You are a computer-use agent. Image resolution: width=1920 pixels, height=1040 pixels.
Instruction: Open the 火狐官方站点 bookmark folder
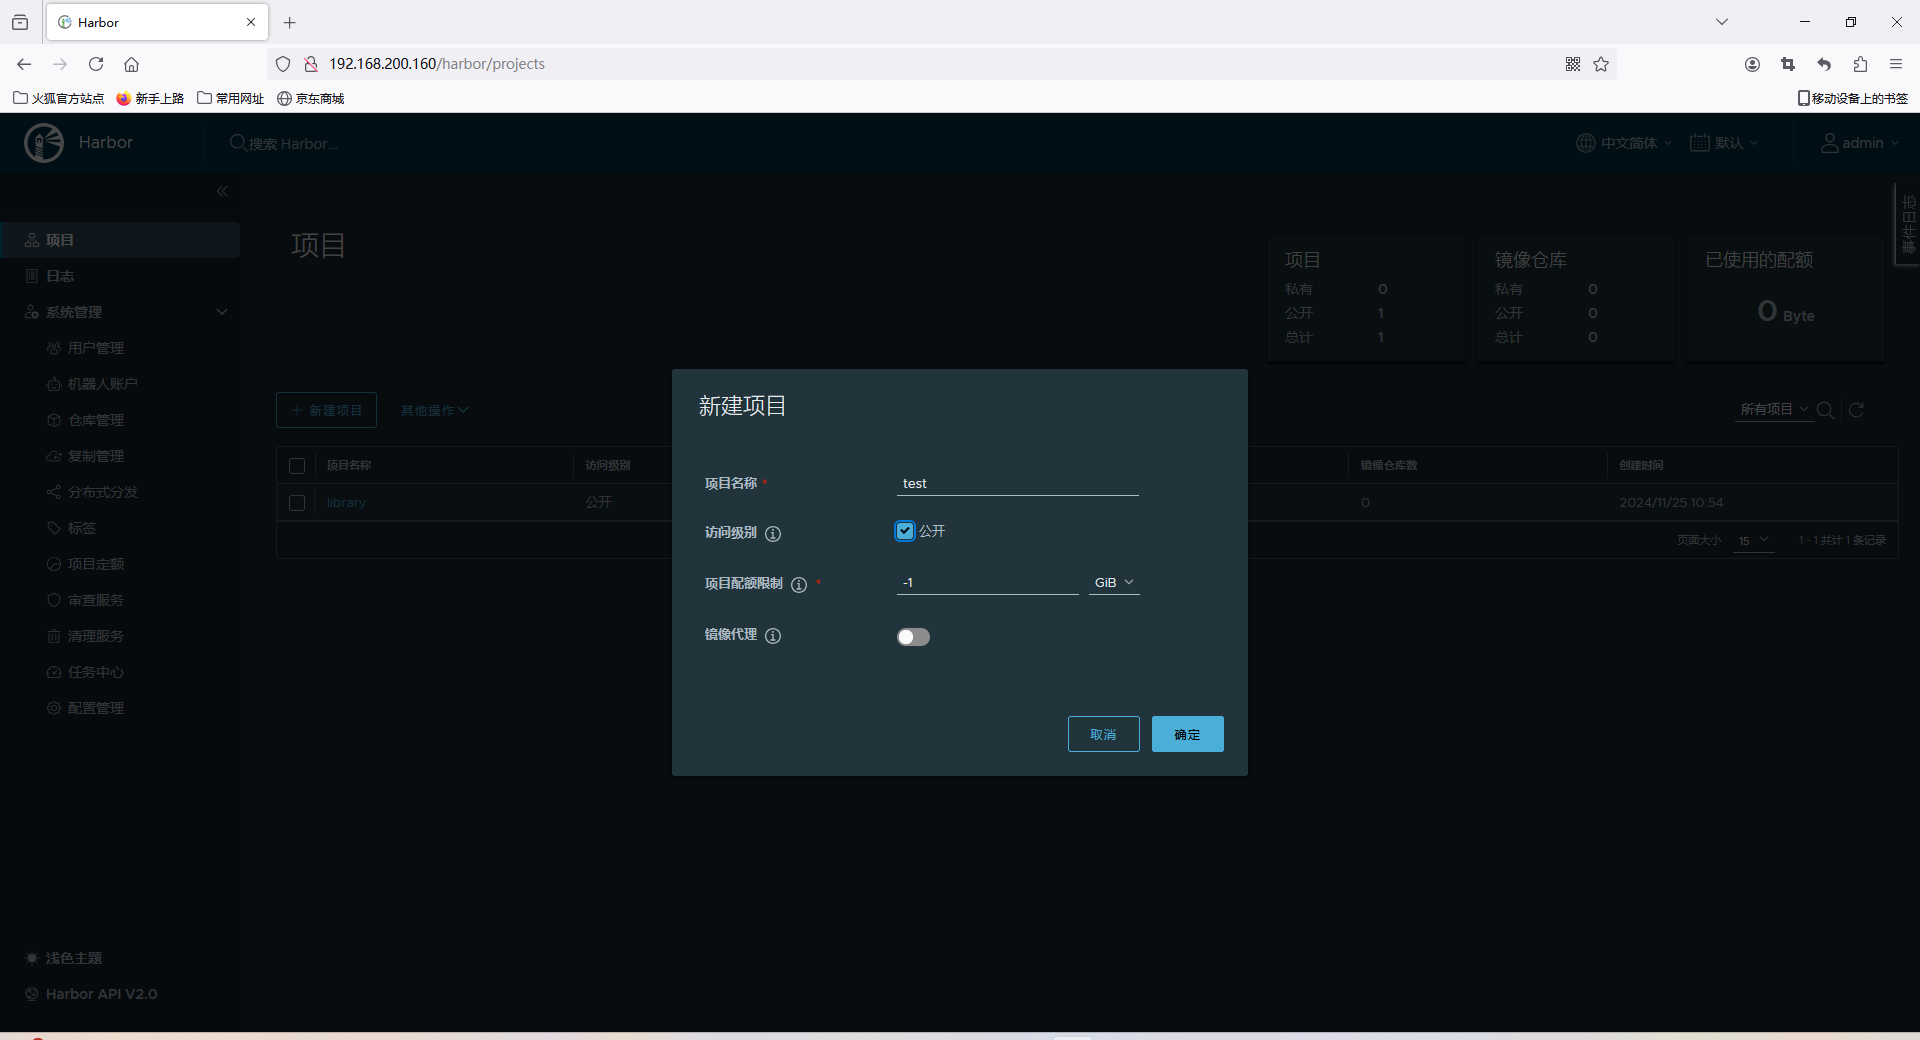(59, 98)
